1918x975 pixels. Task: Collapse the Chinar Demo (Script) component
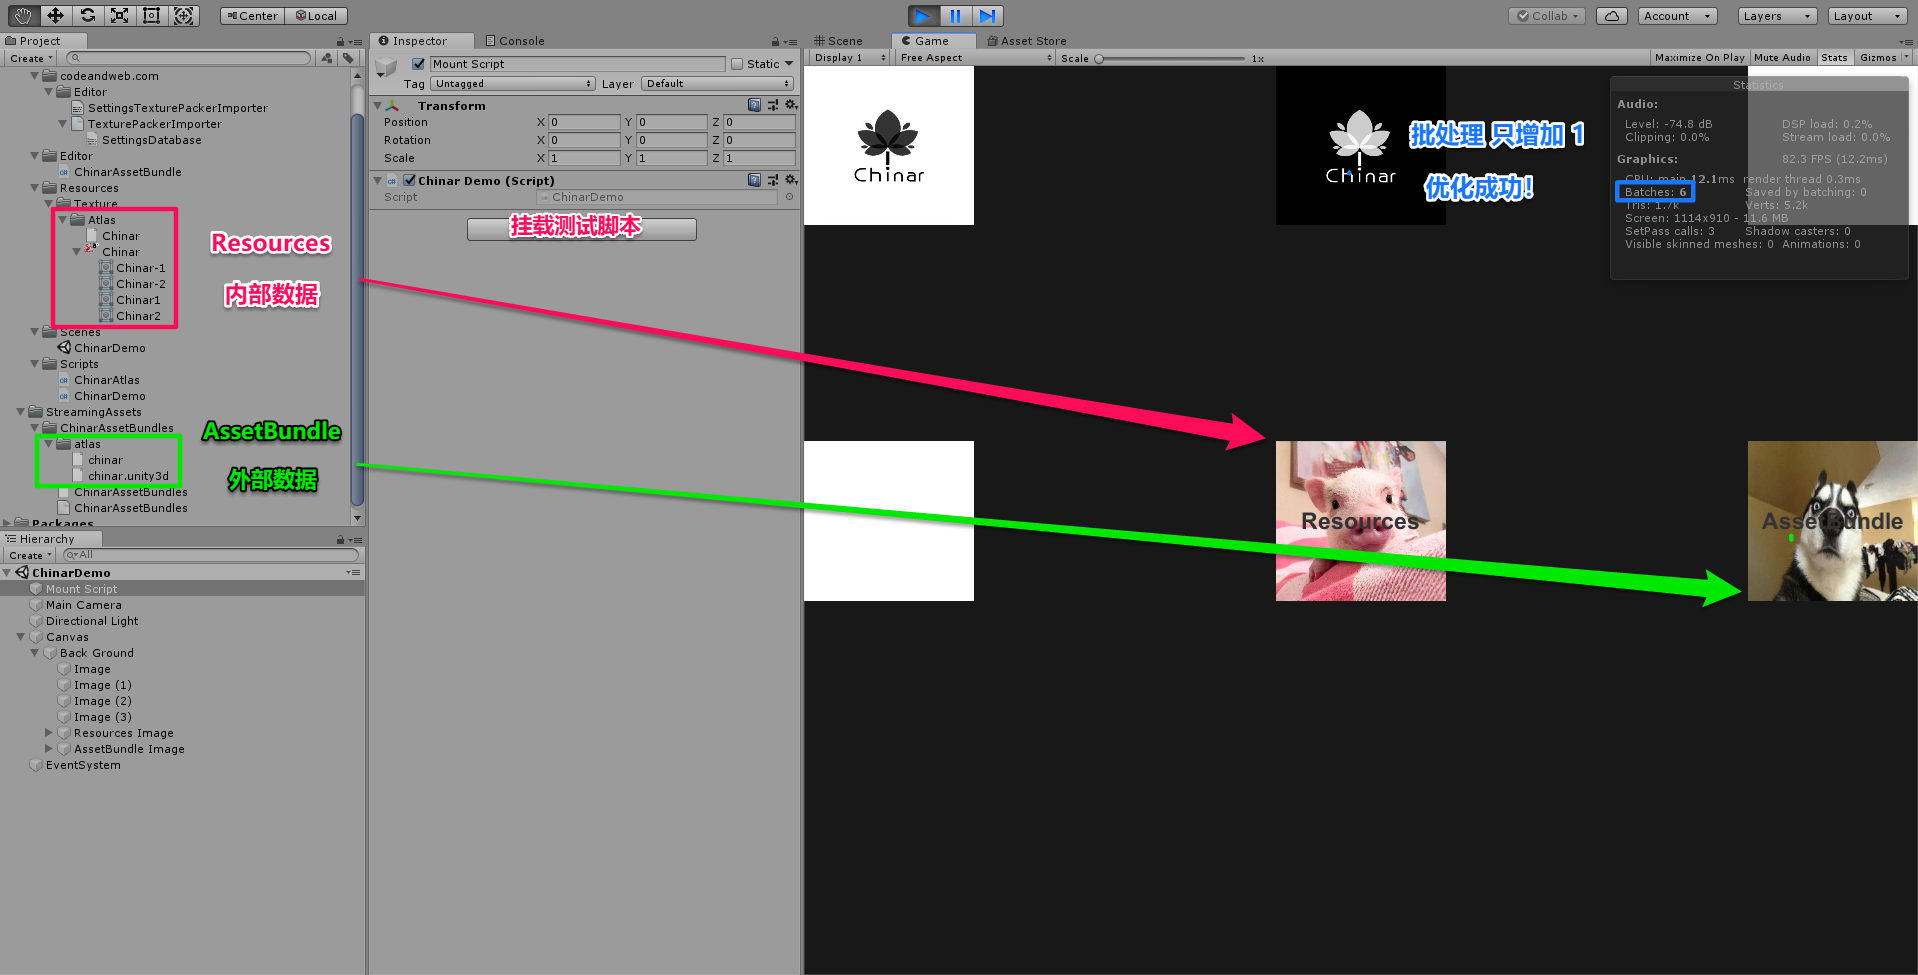click(378, 181)
